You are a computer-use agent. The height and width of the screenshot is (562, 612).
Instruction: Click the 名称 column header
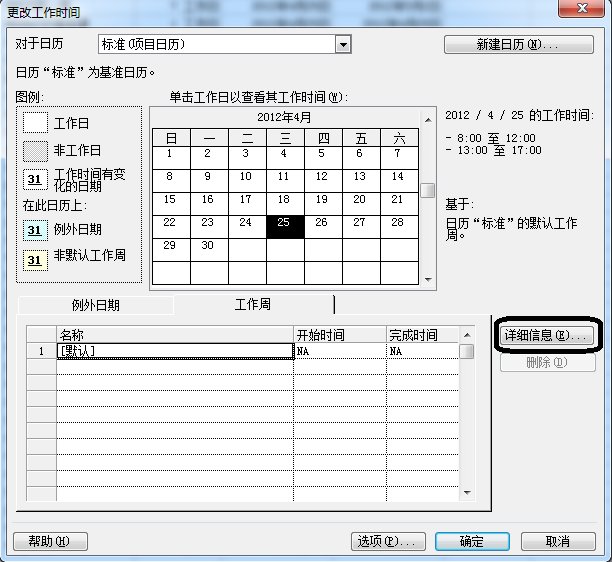click(175, 335)
